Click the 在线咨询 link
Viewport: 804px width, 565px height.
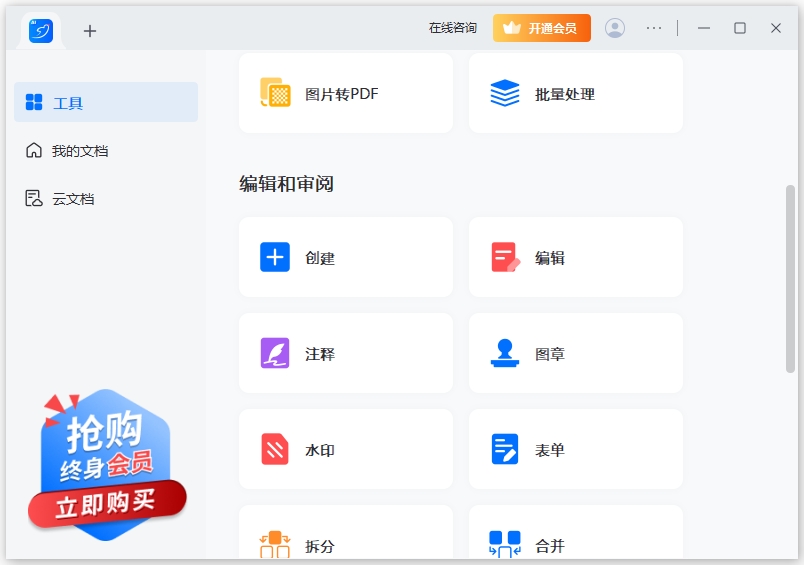point(453,28)
